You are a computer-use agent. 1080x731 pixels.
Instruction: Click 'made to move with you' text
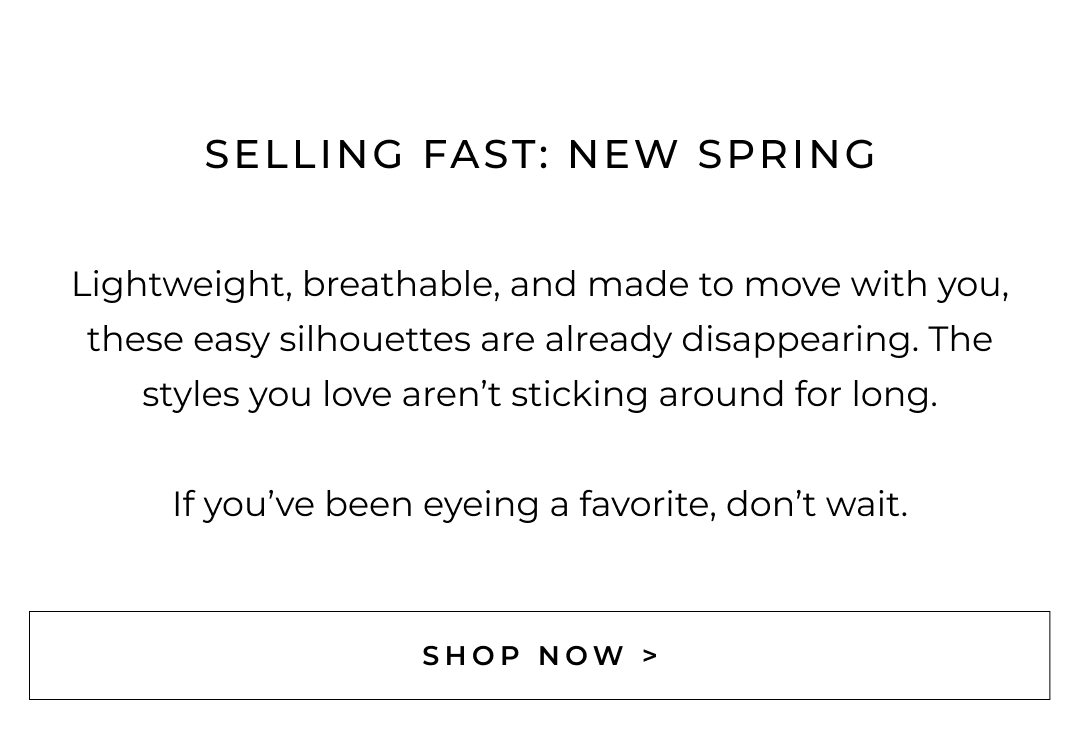coord(797,285)
